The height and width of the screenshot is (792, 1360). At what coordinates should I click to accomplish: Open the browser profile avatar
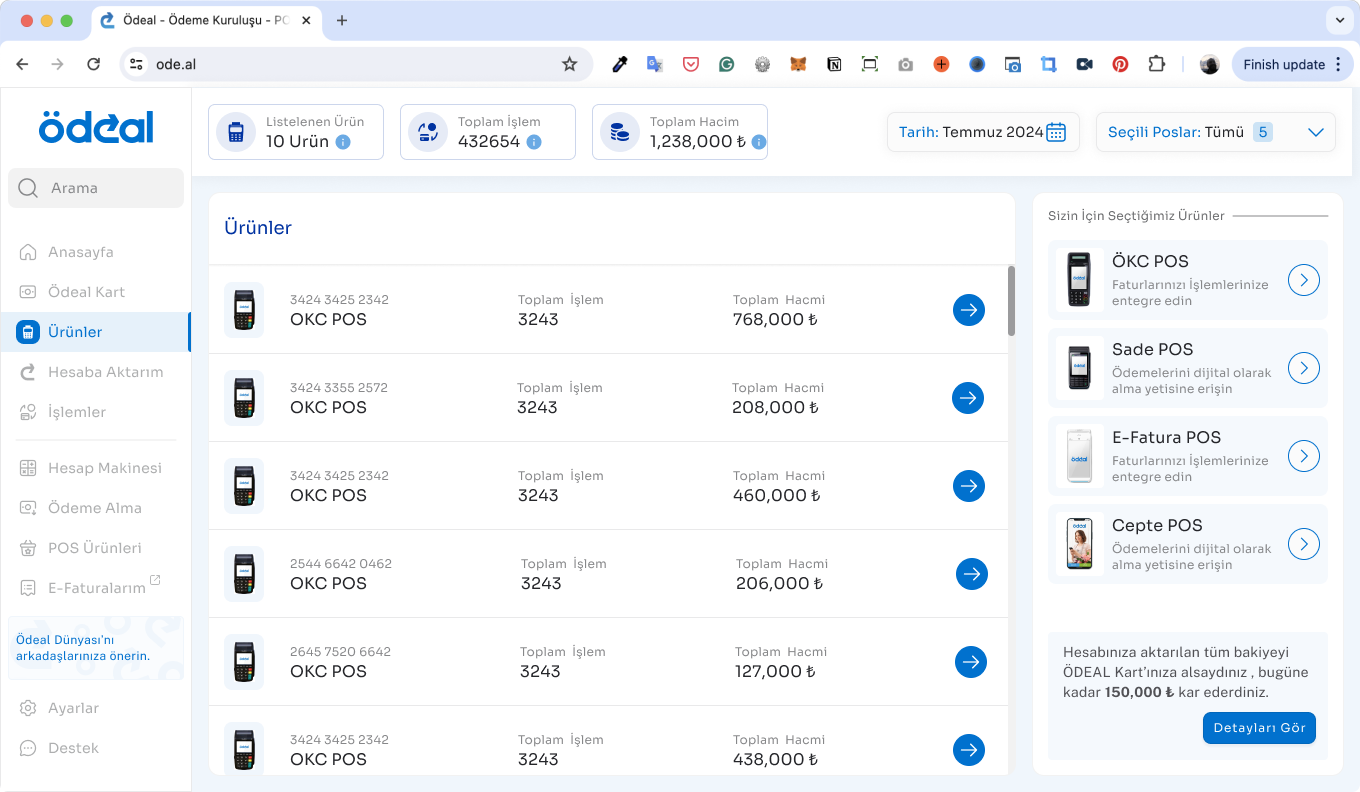coord(1209,64)
